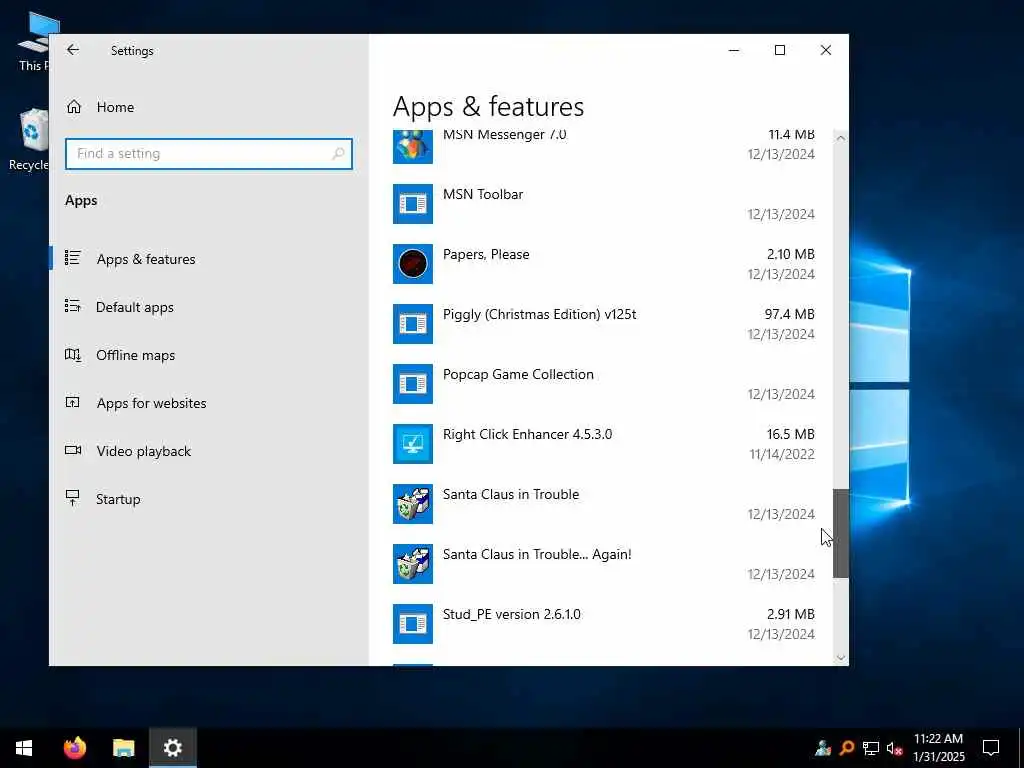
Task: Click the Santa Claus in Trouble icon
Action: tap(412, 504)
